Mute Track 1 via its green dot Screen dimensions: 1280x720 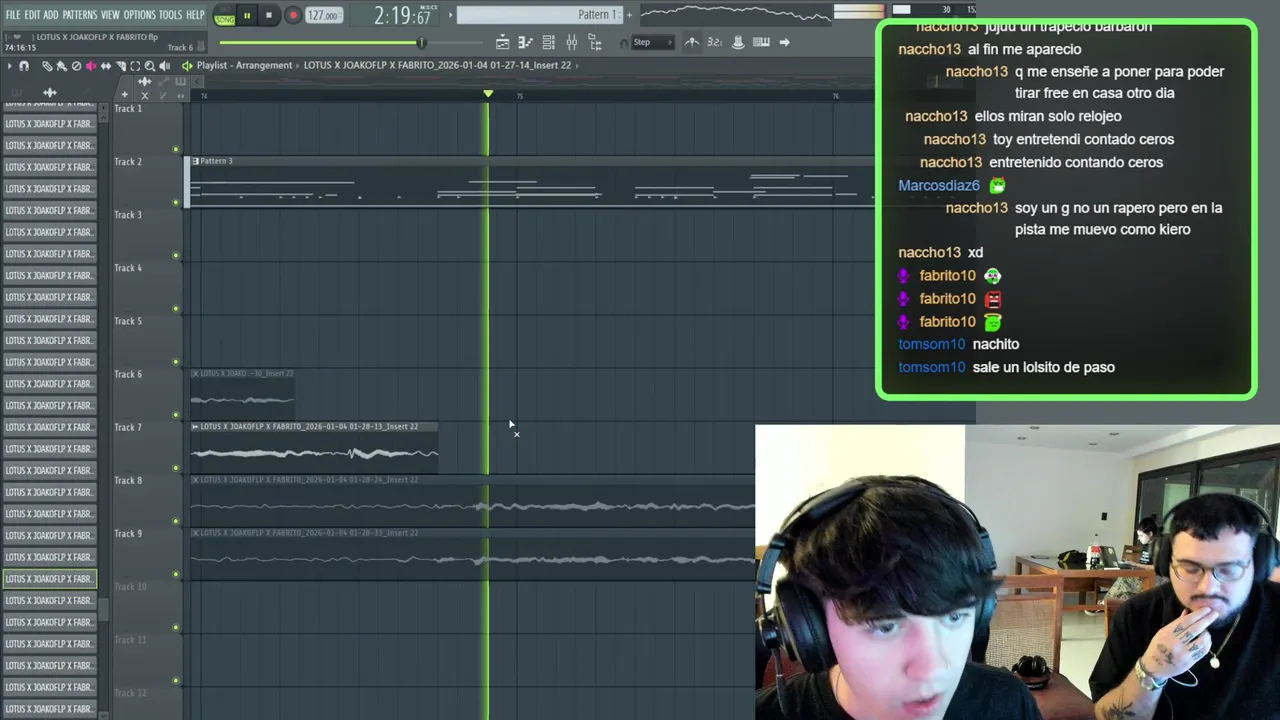click(176, 150)
